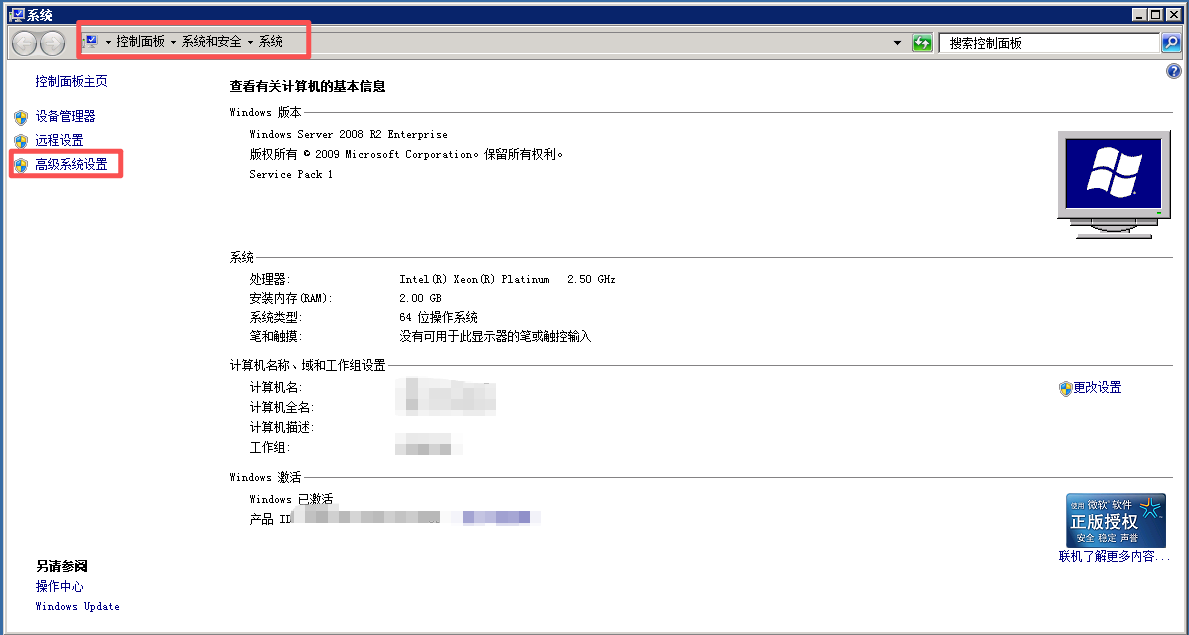Click the Windows 已激活 text
Screen dimensions: 1189x635
point(291,499)
